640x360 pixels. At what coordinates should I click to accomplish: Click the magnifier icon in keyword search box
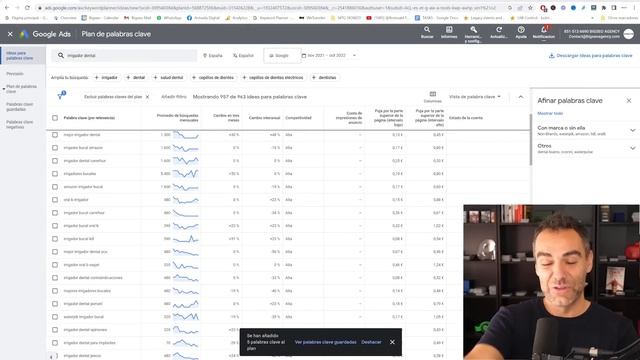[61, 56]
